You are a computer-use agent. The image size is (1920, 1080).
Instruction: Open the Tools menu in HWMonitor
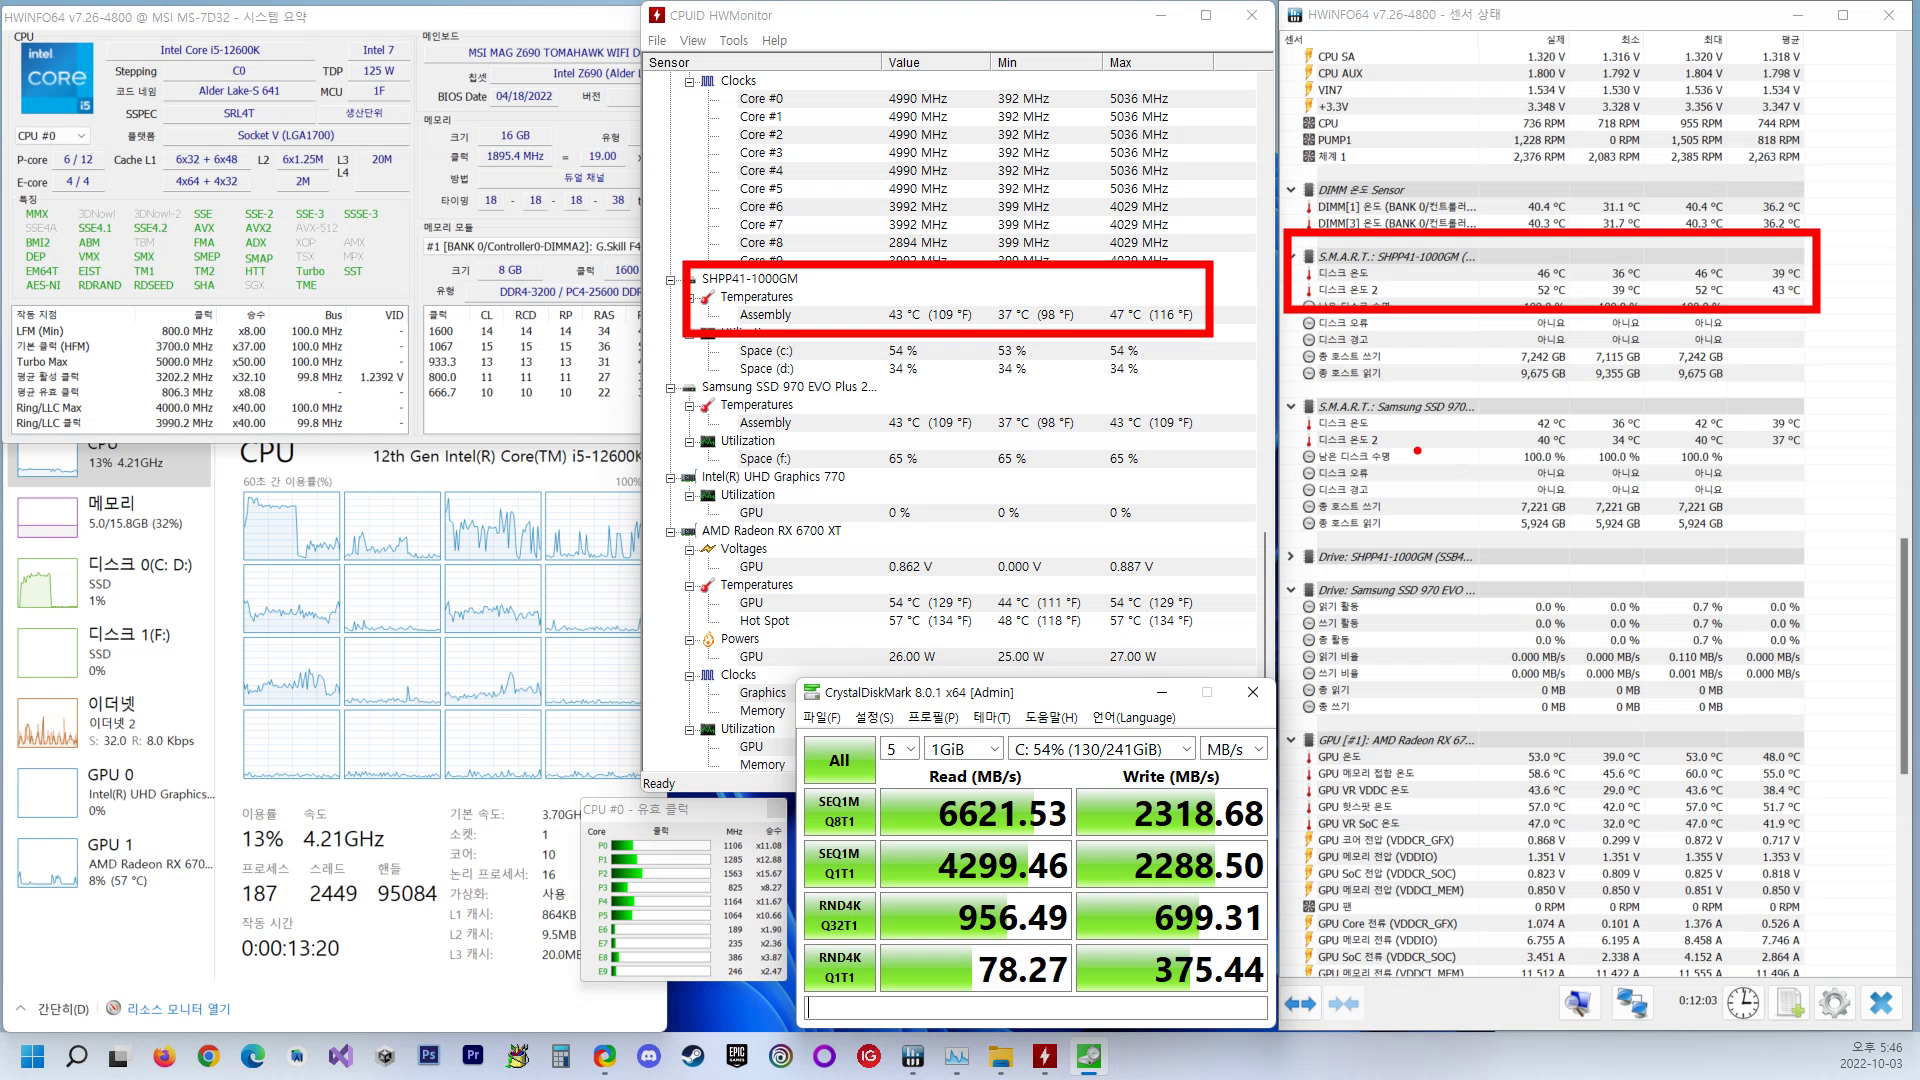[733, 41]
